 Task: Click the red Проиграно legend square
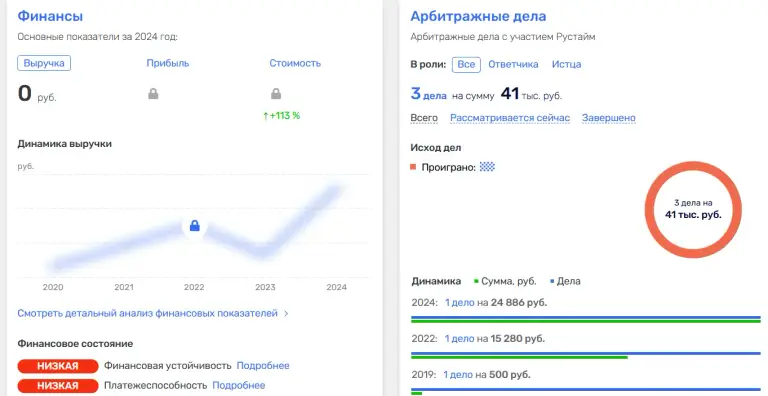click(413, 167)
